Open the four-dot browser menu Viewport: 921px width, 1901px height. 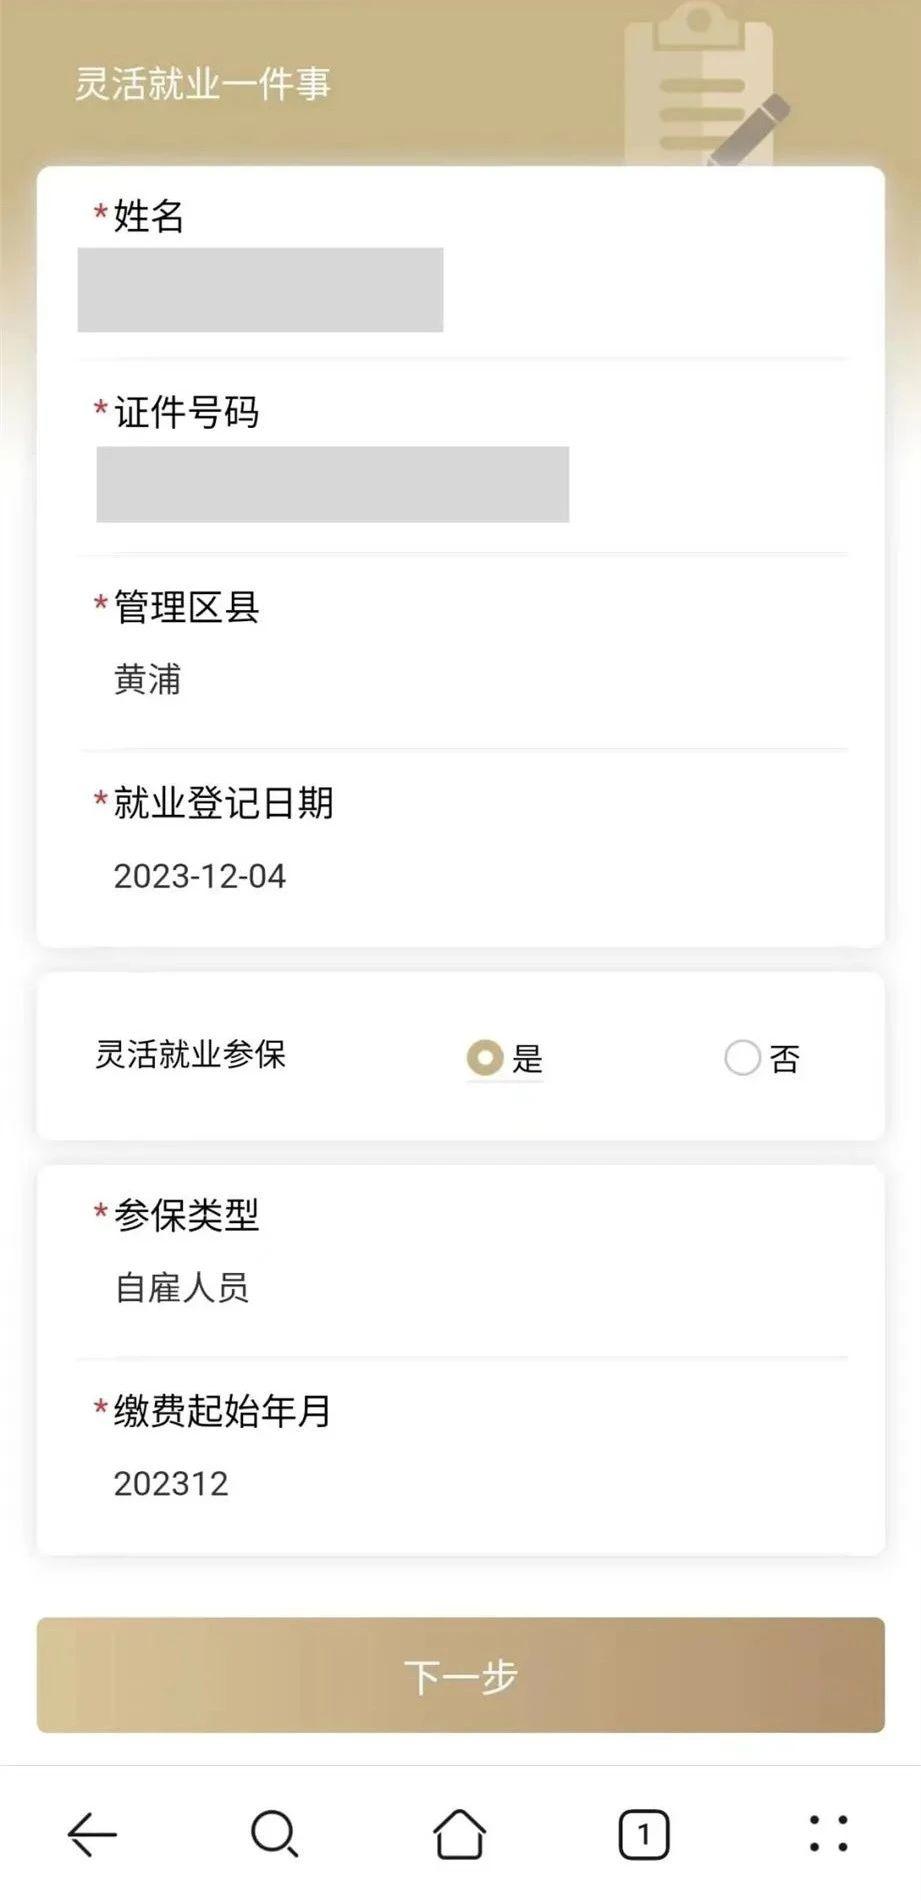click(828, 1834)
